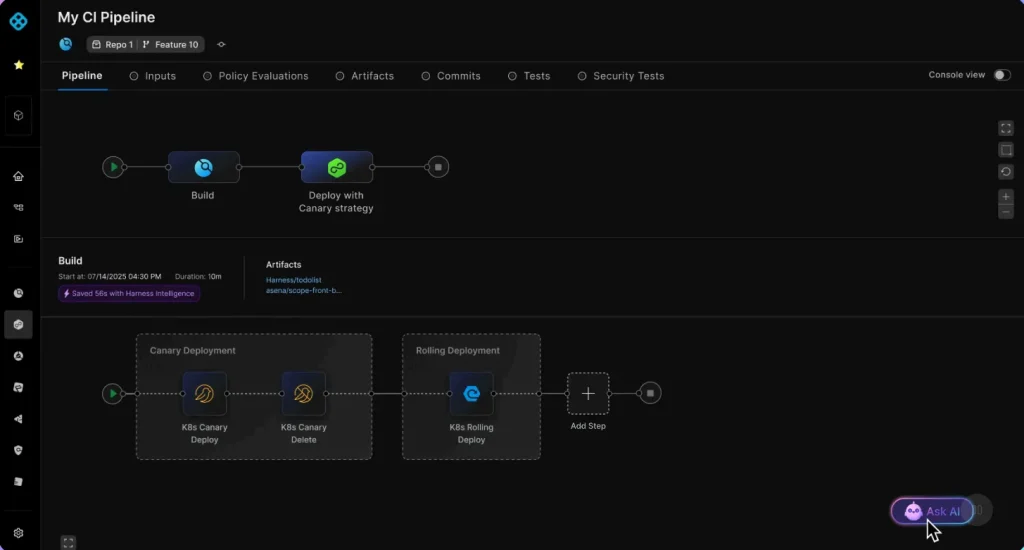Open settings gear in the sidebar

point(18,533)
